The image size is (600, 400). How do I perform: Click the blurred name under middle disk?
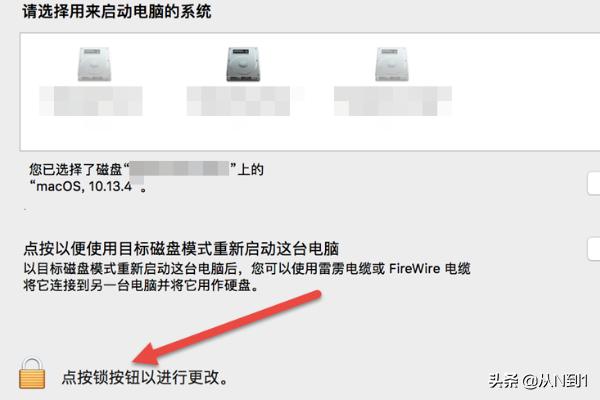238,101
